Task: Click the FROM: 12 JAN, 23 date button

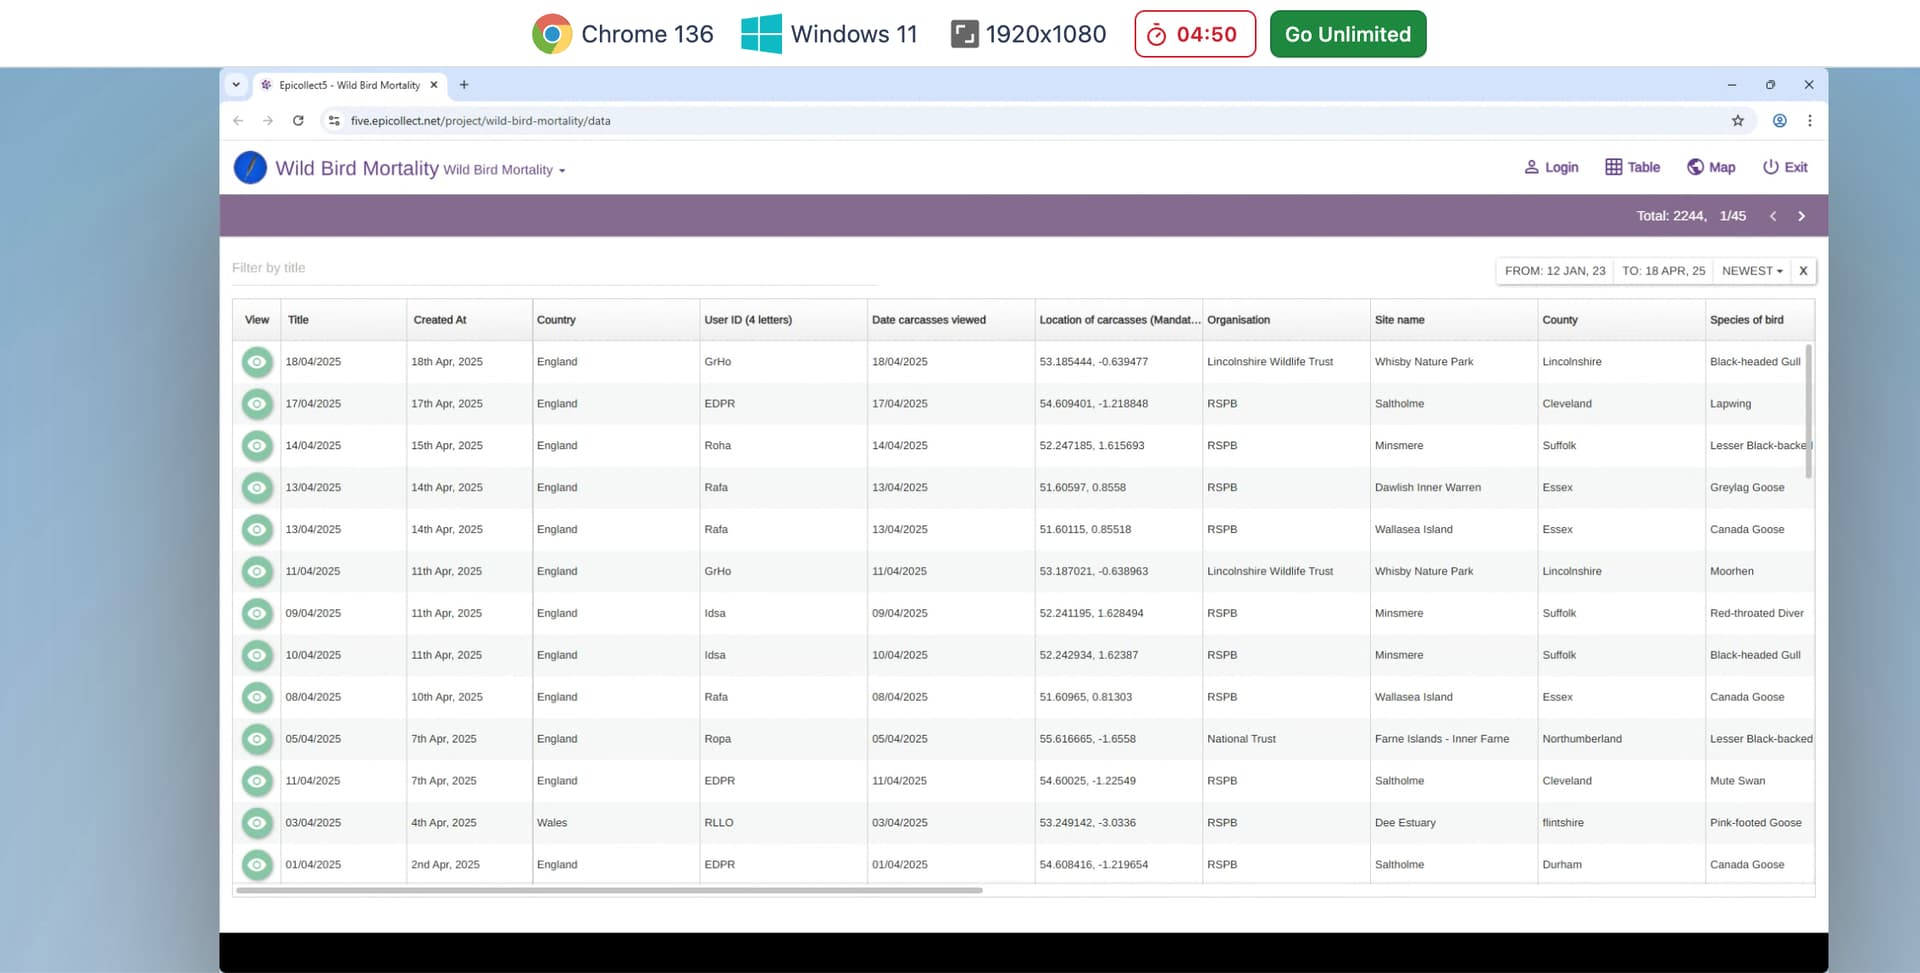Action: click(1554, 271)
